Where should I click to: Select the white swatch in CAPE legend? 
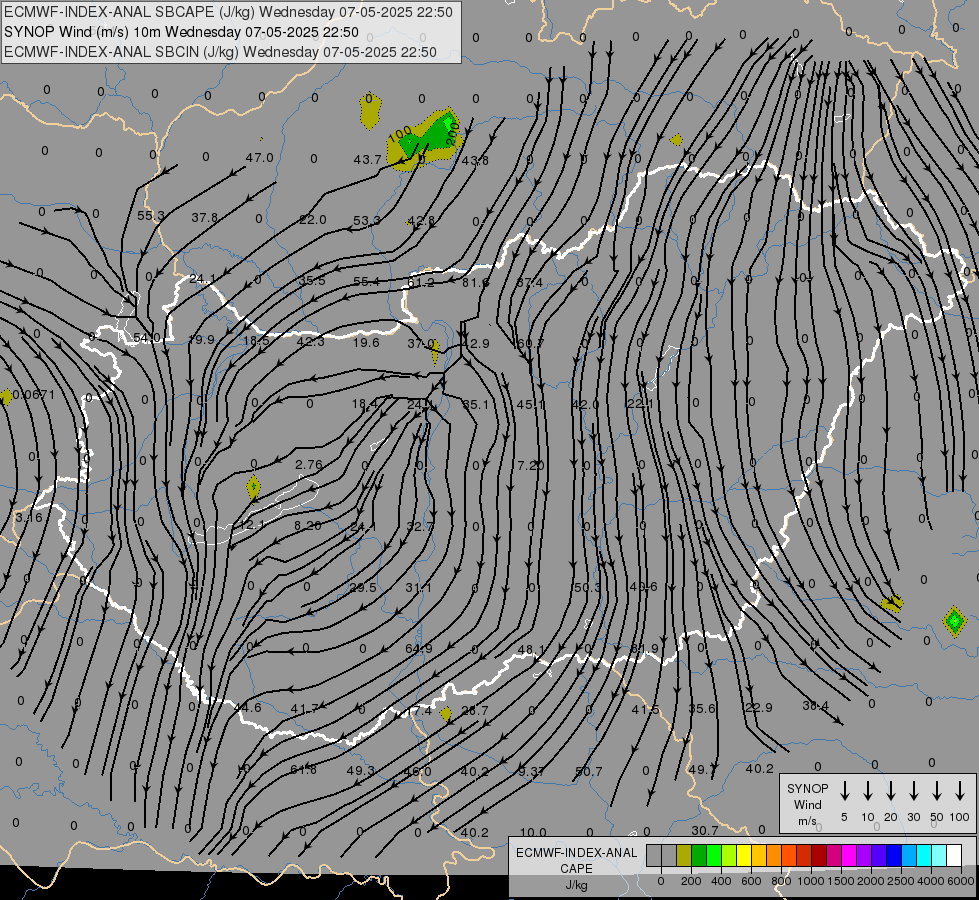(954, 855)
